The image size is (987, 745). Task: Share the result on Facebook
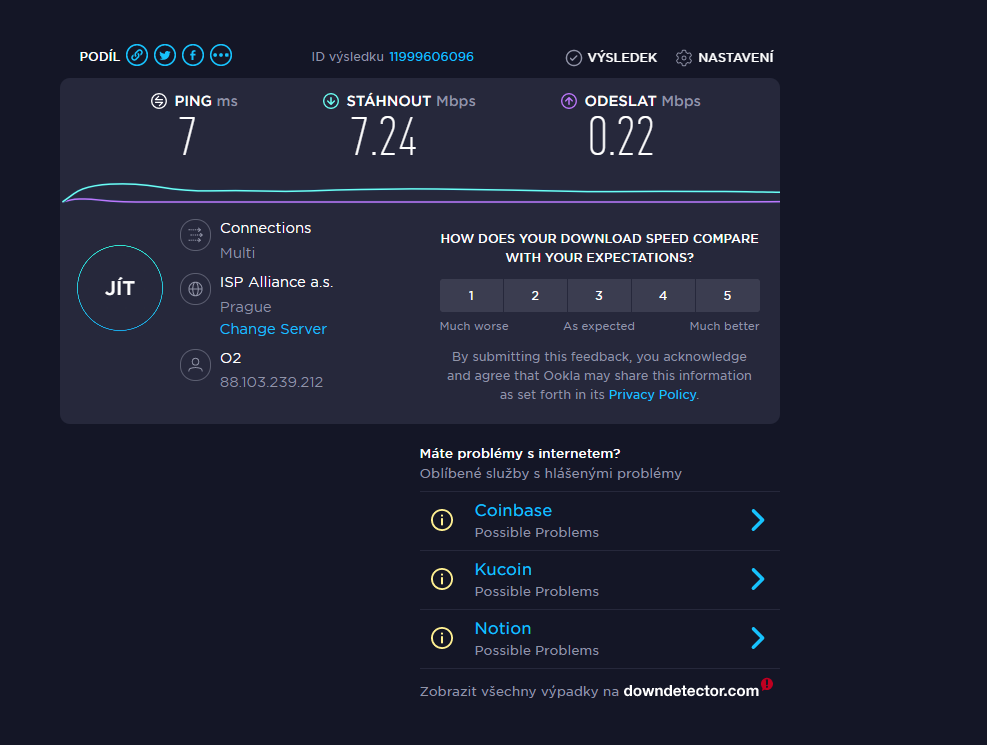pos(193,56)
